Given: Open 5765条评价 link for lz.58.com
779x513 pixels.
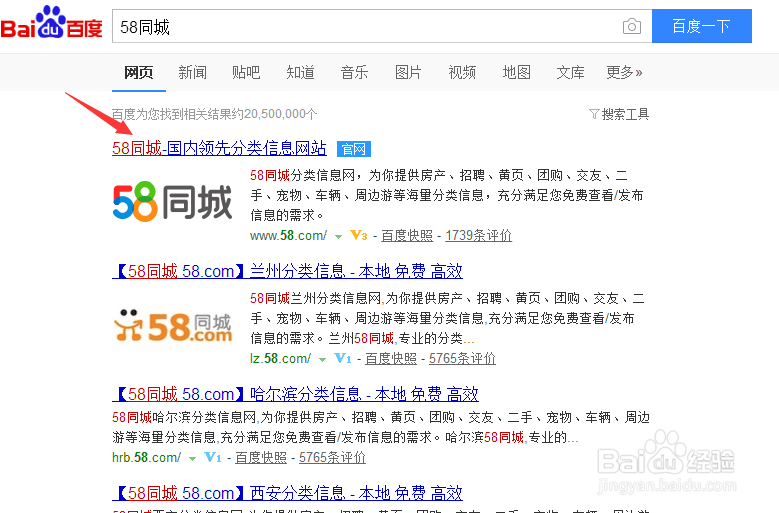Looking at the screenshot, I should (463, 359).
